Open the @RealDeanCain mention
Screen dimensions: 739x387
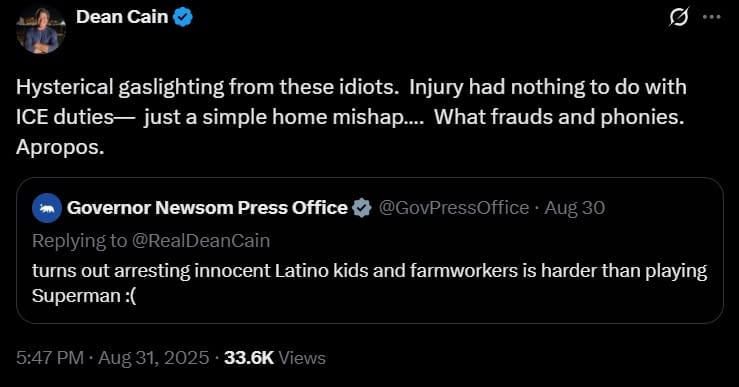click(201, 241)
